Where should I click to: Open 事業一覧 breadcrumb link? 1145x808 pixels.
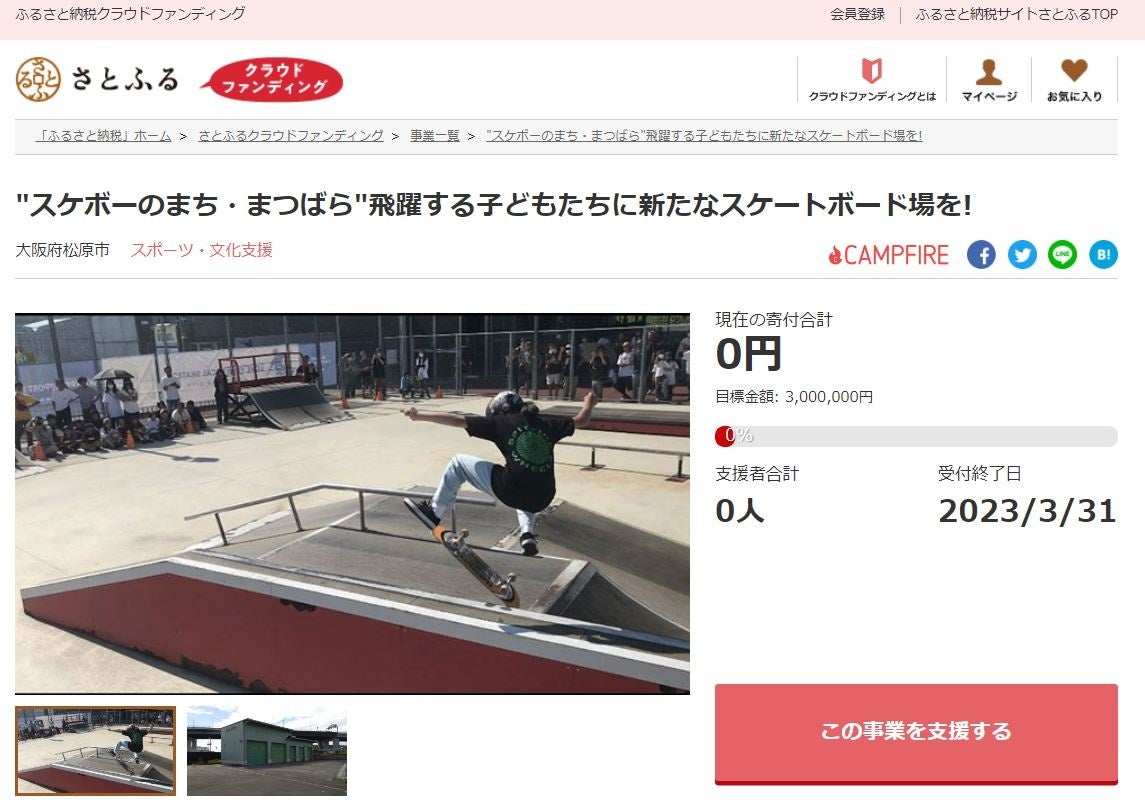point(434,136)
